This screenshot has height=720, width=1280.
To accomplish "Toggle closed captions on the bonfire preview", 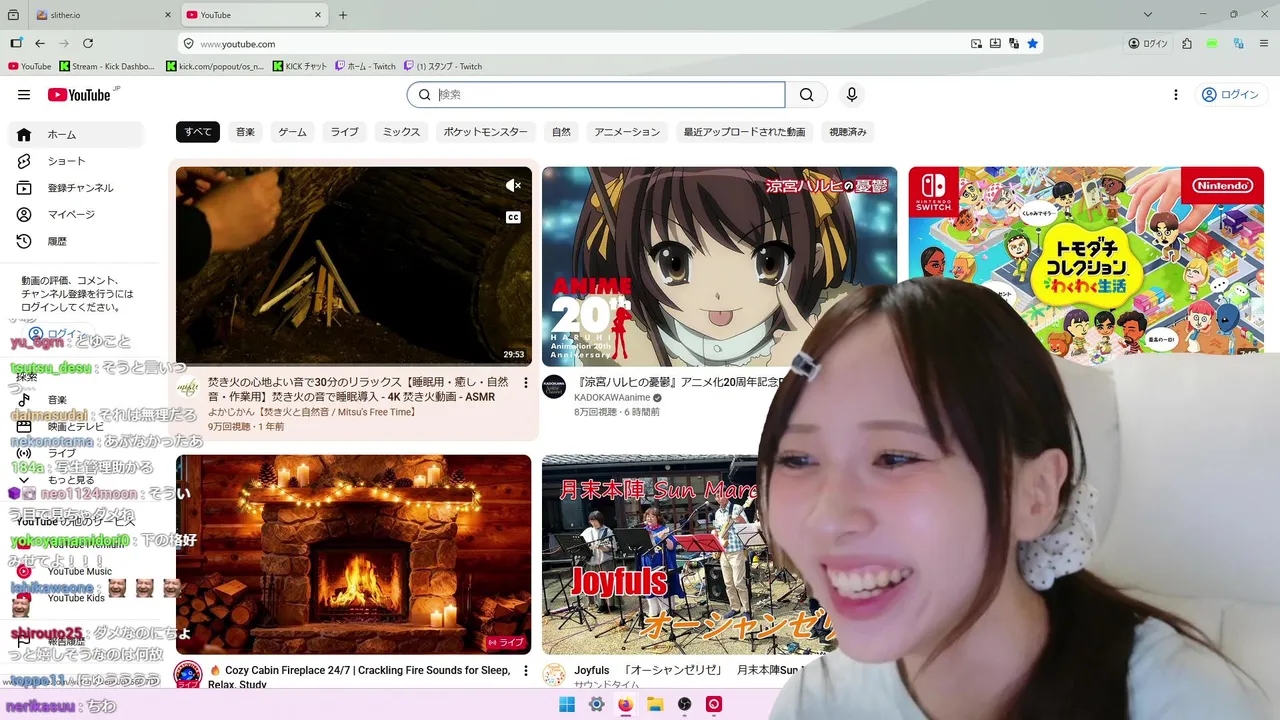I will pos(513,217).
